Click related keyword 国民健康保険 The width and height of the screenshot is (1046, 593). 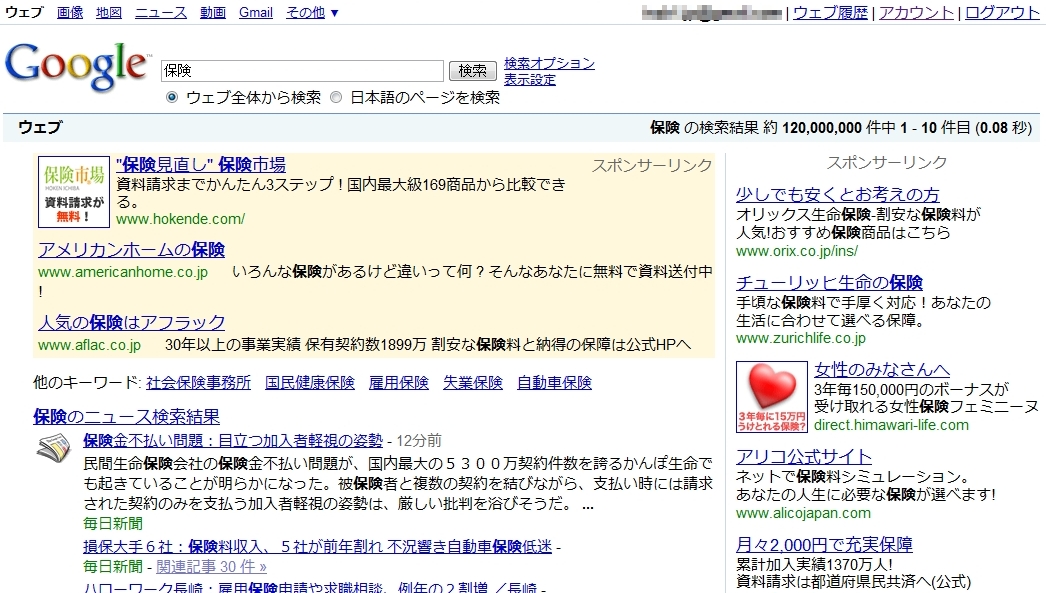click(x=310, y=383)
